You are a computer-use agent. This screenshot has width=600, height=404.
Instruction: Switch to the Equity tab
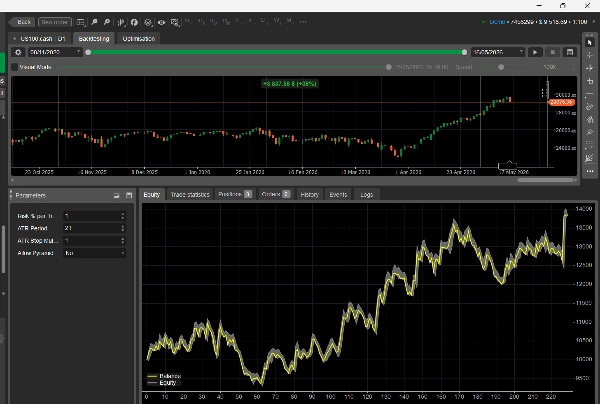click(x=152, y=194)
